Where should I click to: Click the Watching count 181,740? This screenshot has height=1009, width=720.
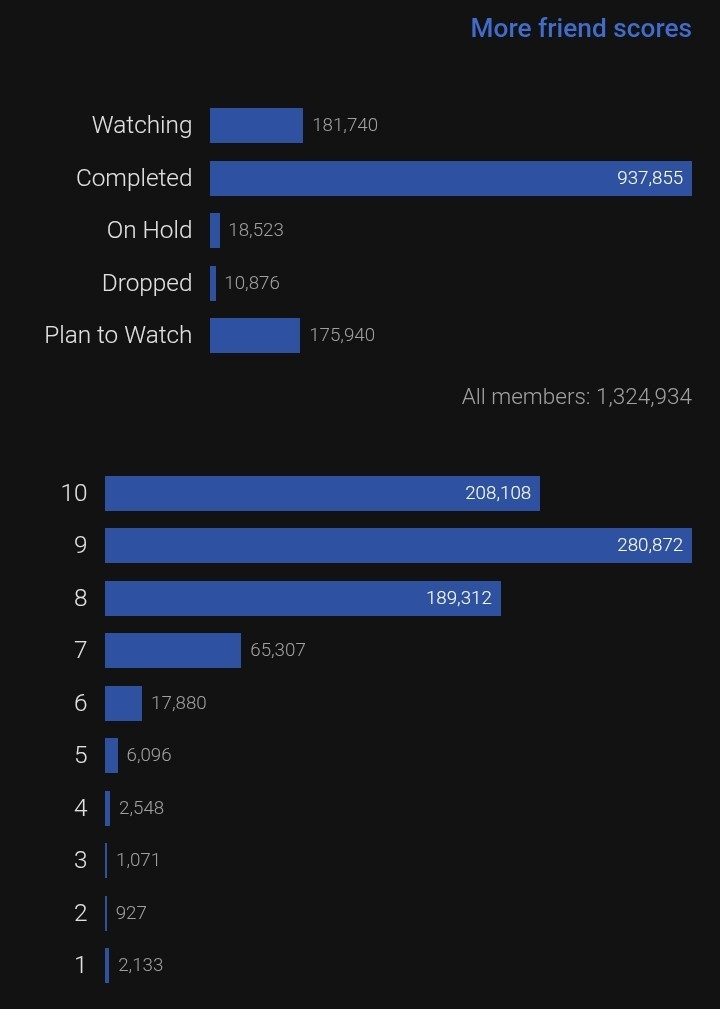(345, 125)
